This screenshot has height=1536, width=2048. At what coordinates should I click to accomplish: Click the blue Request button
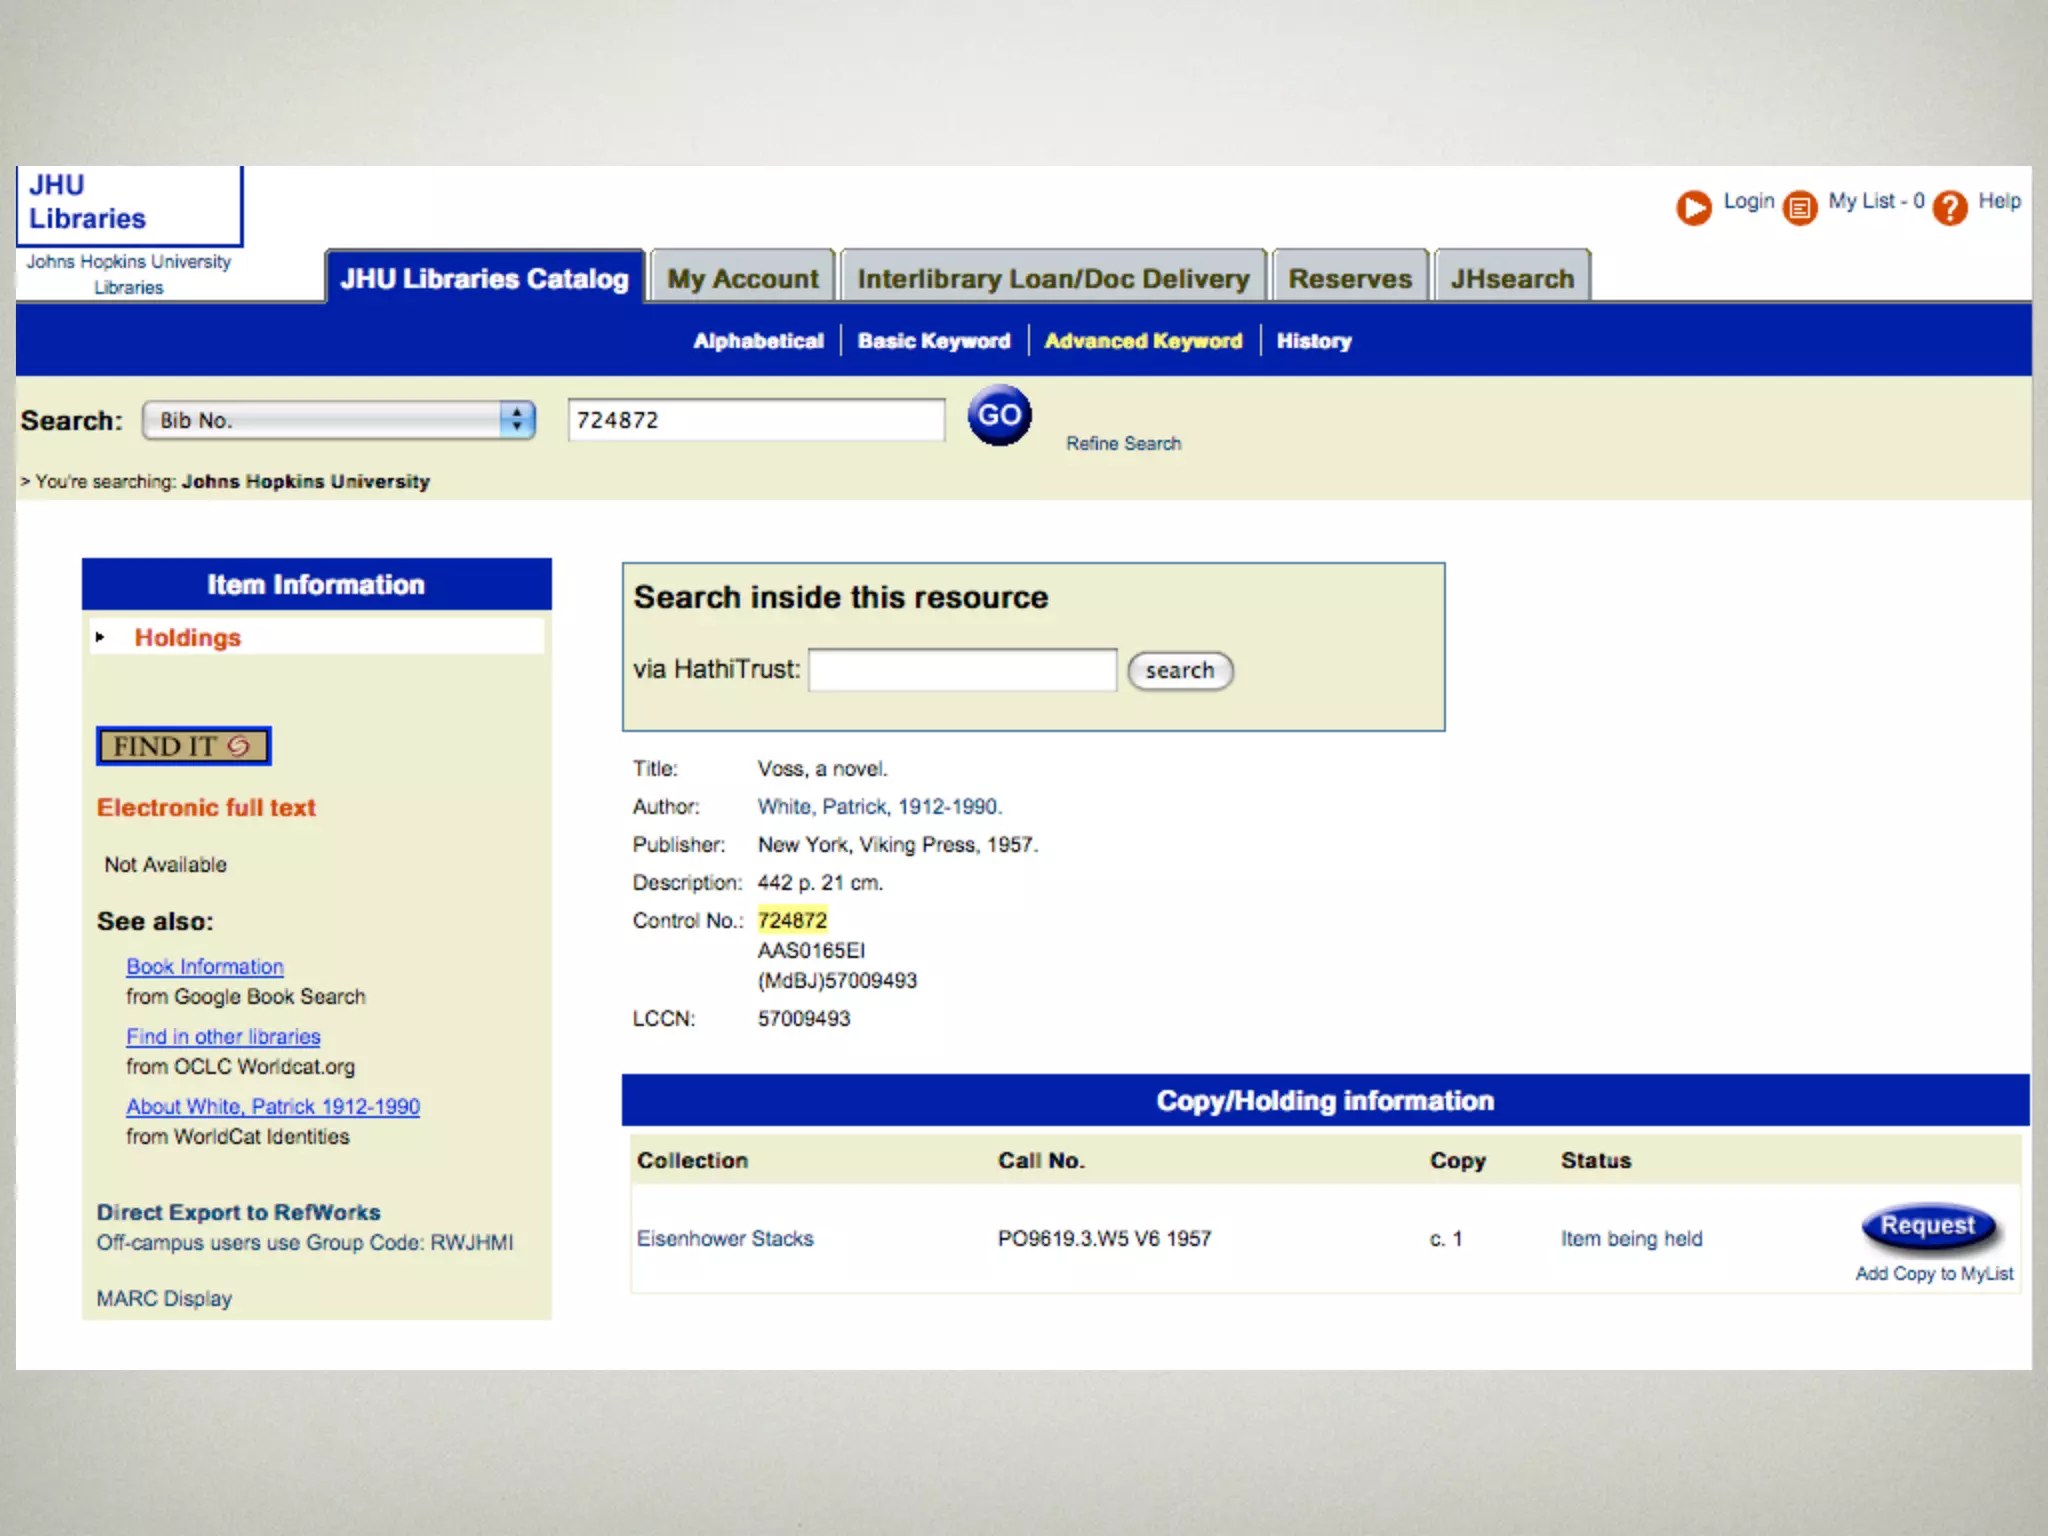pyautogui.click(x=1927, y=1226)
